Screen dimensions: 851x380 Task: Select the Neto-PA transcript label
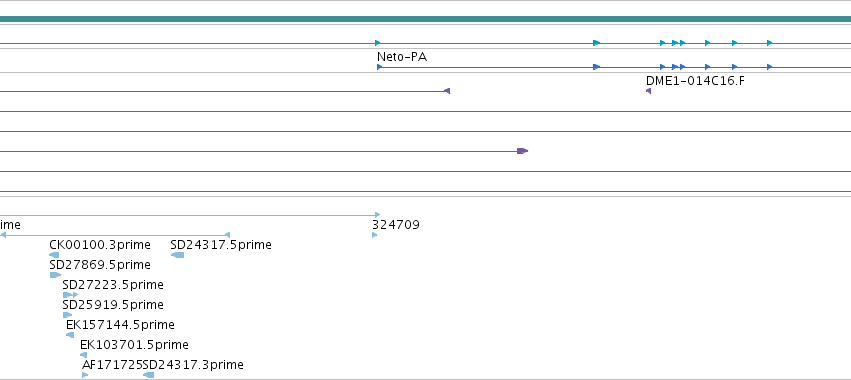[402, 56]
